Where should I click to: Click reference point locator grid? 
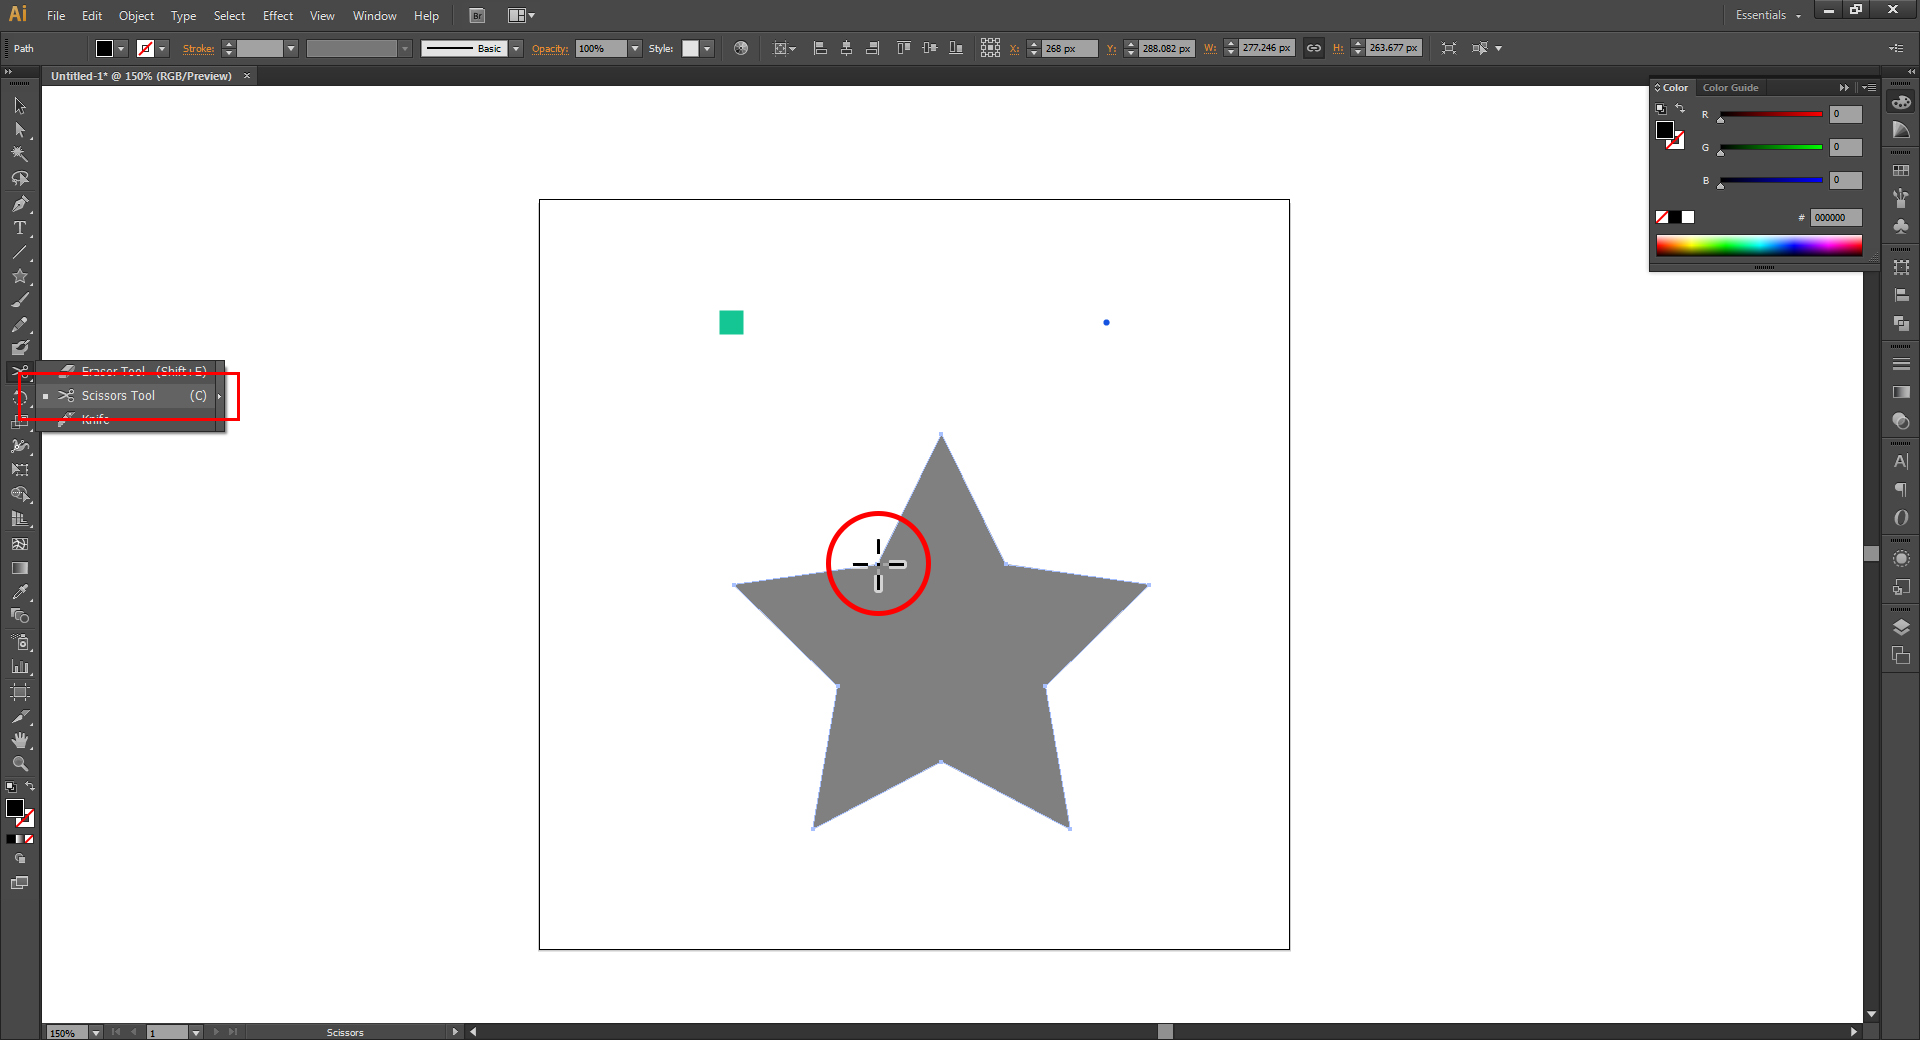(990, 48)
